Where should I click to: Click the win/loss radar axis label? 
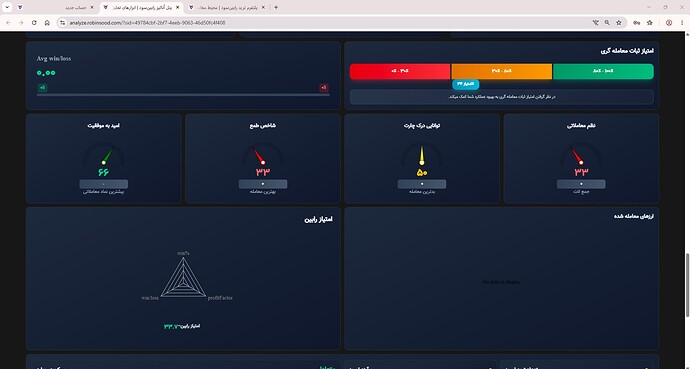click(x=150, y=298)
